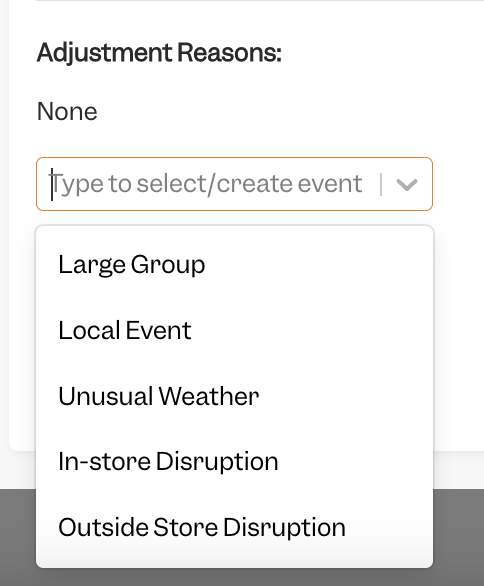Click the placeholder text in the event box

tap(207, 184)
